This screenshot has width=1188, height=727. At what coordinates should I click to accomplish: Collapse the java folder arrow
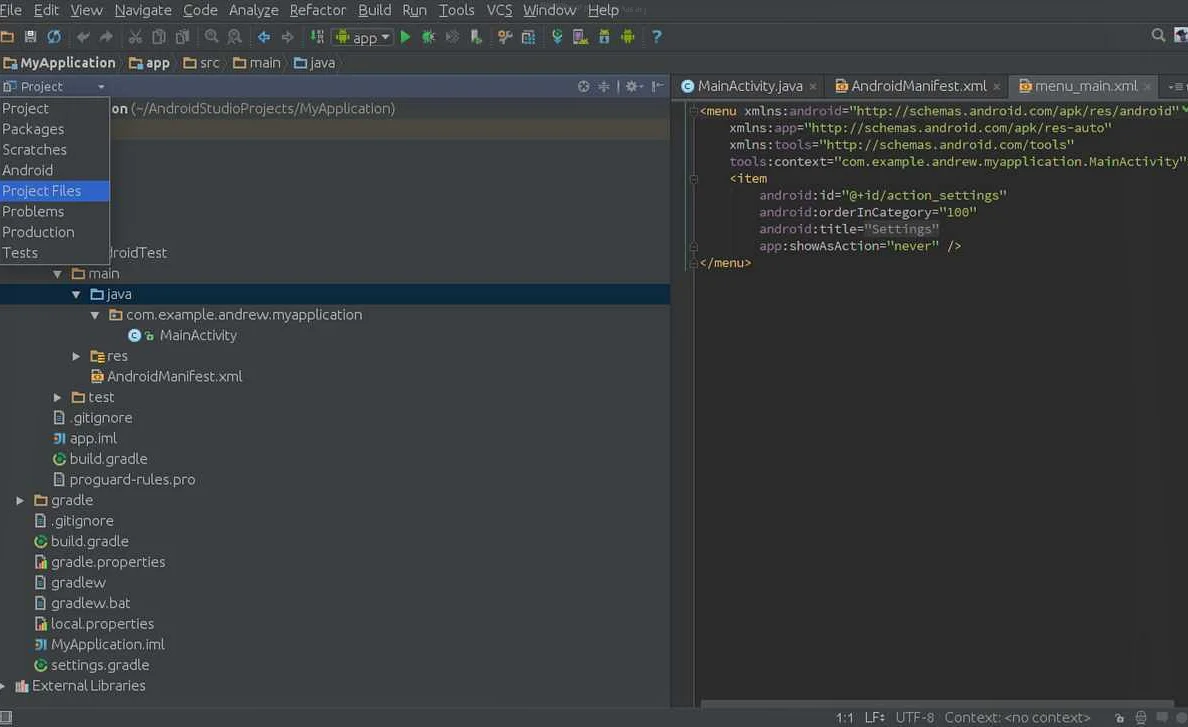click(76, 295)
